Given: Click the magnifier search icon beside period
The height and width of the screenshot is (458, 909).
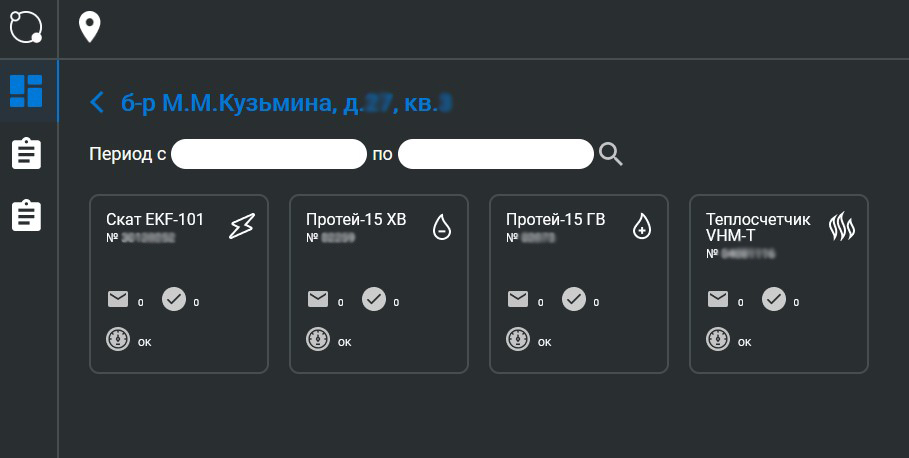Looking at the screenshot, I should [610, 155].
